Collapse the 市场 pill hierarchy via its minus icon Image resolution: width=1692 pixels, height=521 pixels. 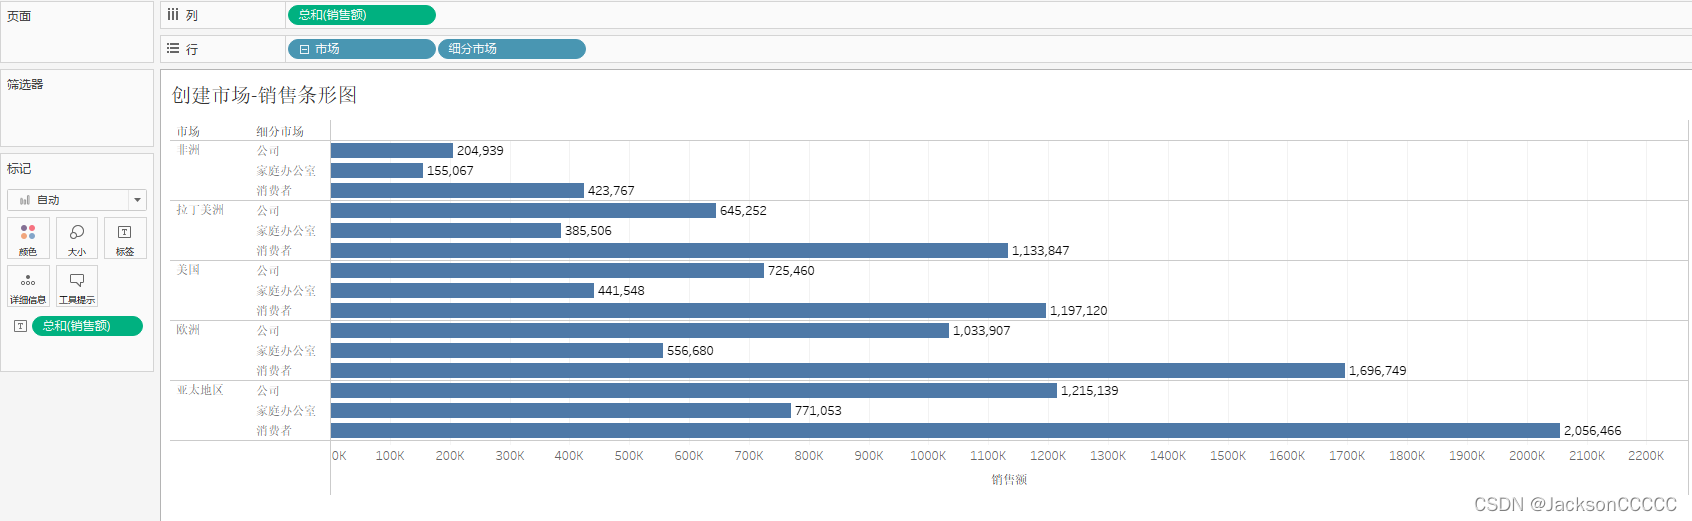pos(304,49)
